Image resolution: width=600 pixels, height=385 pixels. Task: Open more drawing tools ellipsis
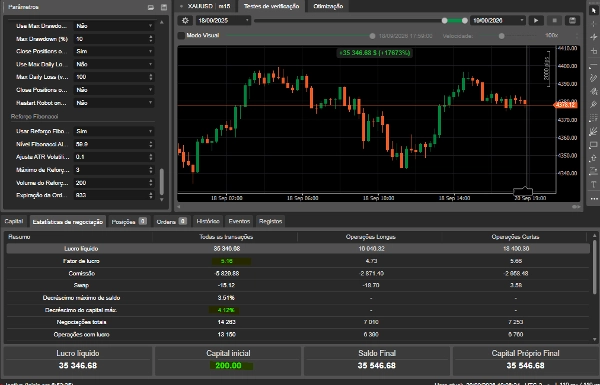[593, 199]
